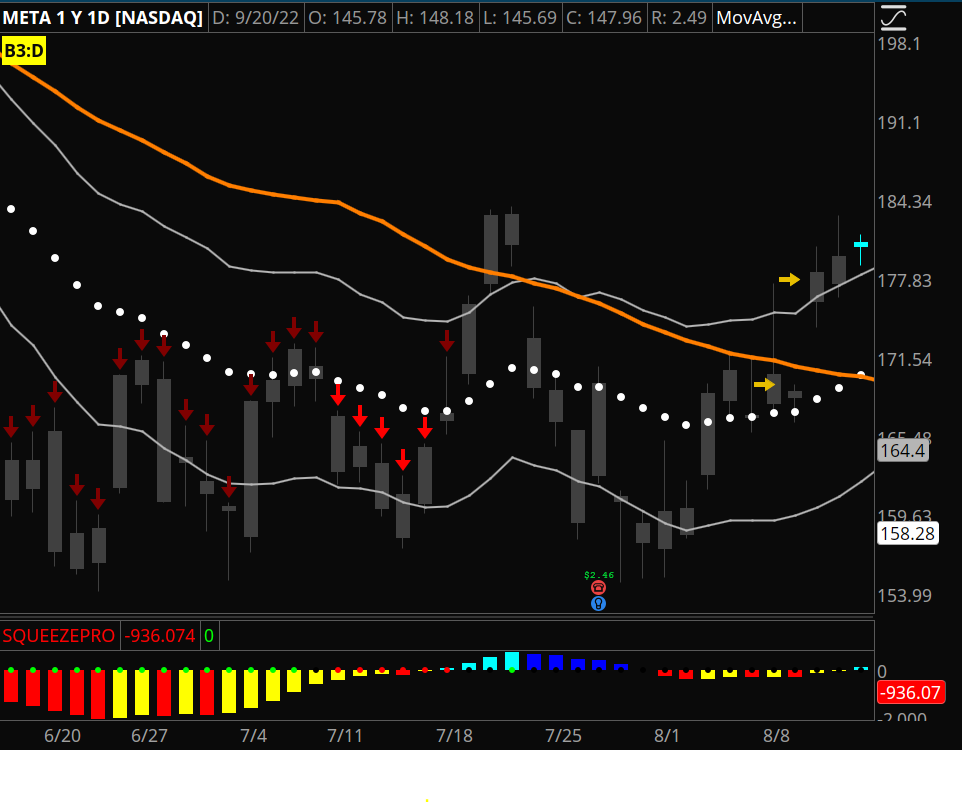This screenshot has width=962, height=802.
Task: Click the L: 145.69 low value
Action: pyautogui.click(x=520, y=18)
